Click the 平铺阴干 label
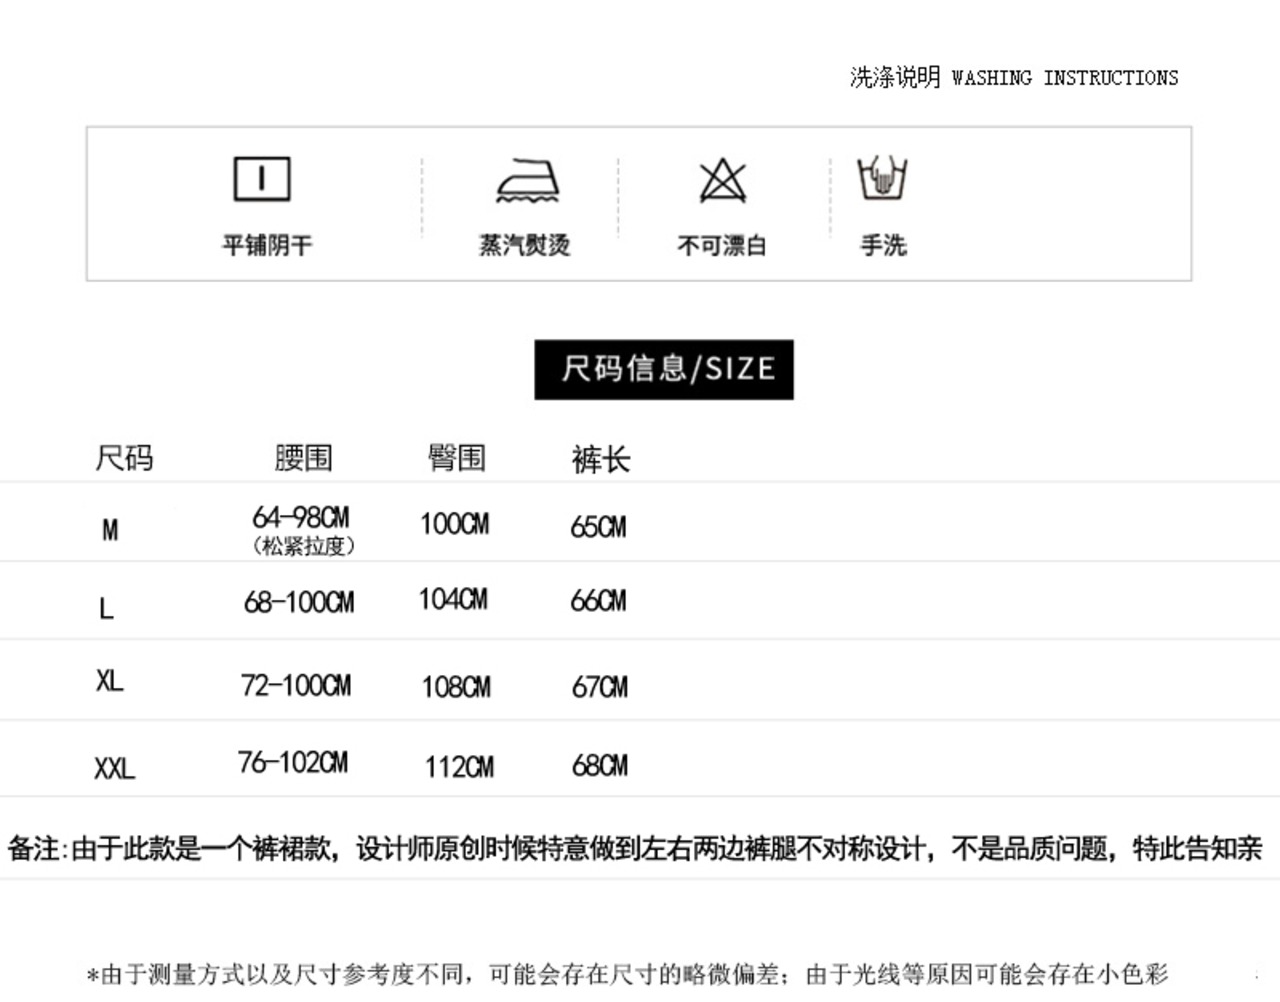The width and height of the screenshot is (1280, 1002). pyautogui.click(x=267, y=245)
